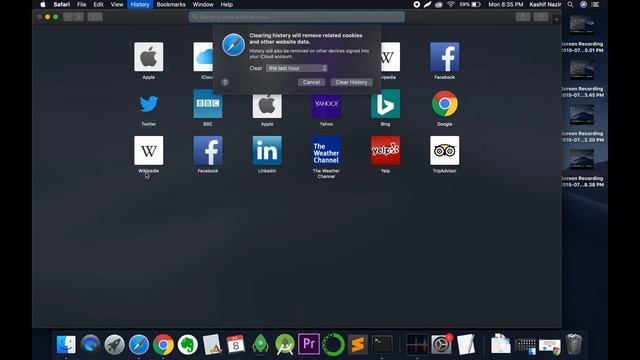Viewport: 640px width, 360px height.
Task: Select Screen Recording 8.38 PM desktop file
Action: (x=582, y=169)
